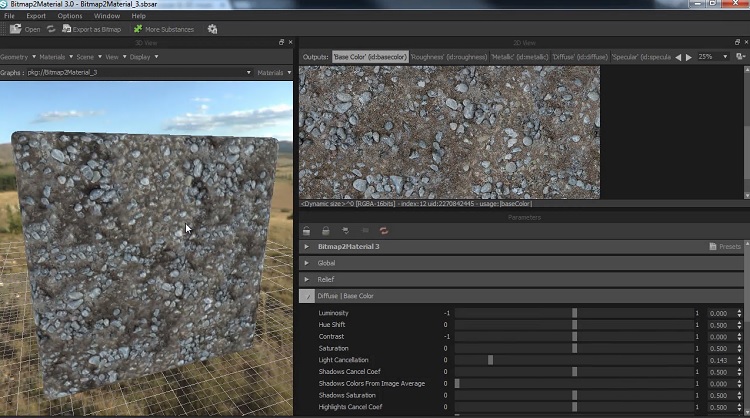The image size is (750, 418).
Task: Adjust the Saturation slider
Action: click(x=574, y=348)
